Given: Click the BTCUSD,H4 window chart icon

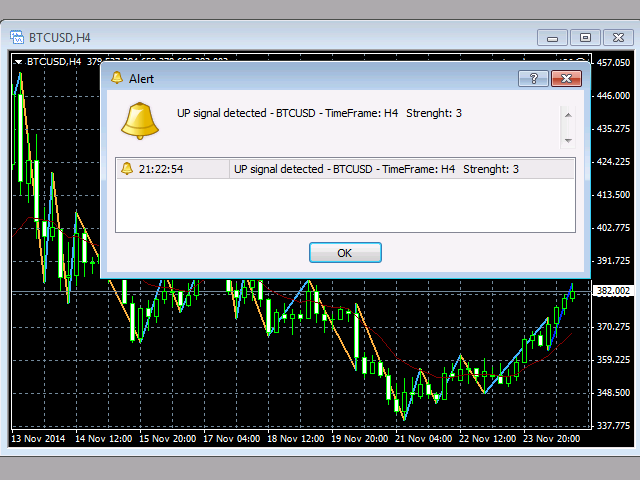Looking at the screenshot, I should click(17, 37).
